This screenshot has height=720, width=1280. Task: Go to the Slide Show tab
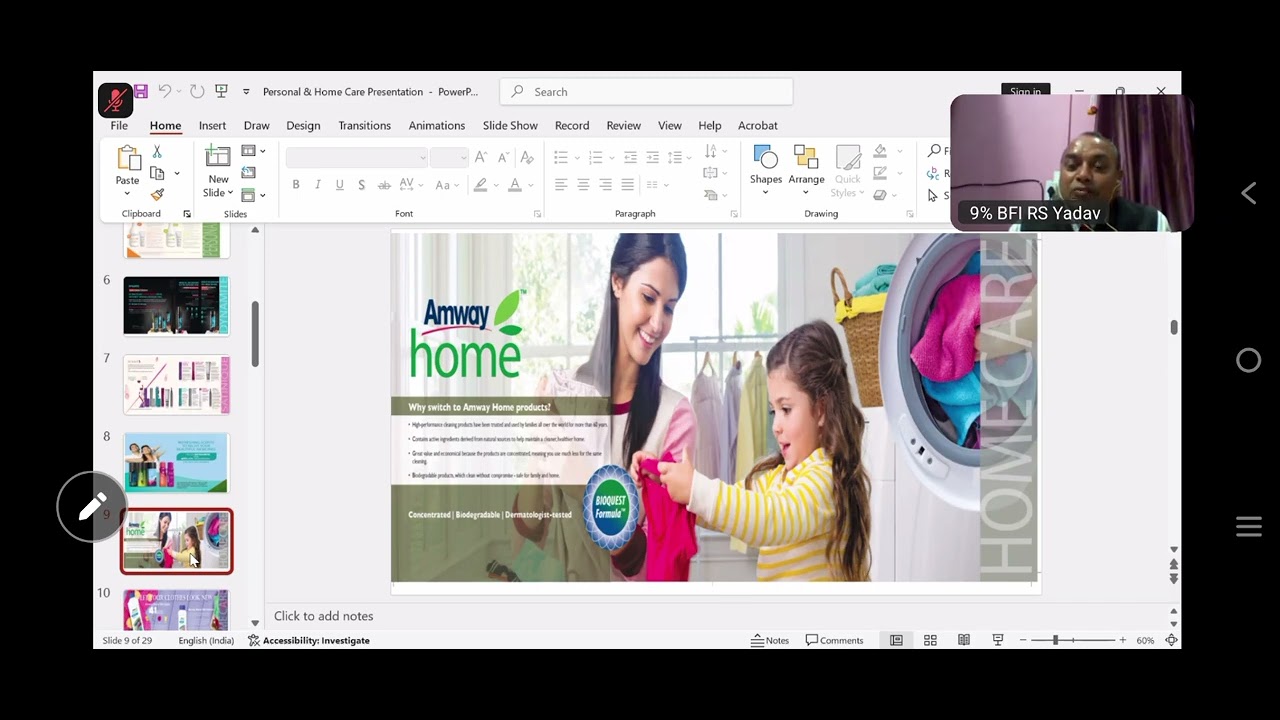tap(510, 125)
